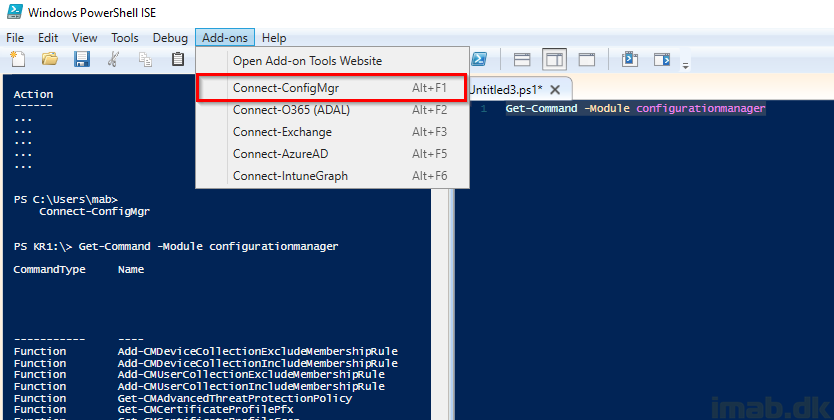Click the Name column header in console
834x420 pixels.
point(131,270)
